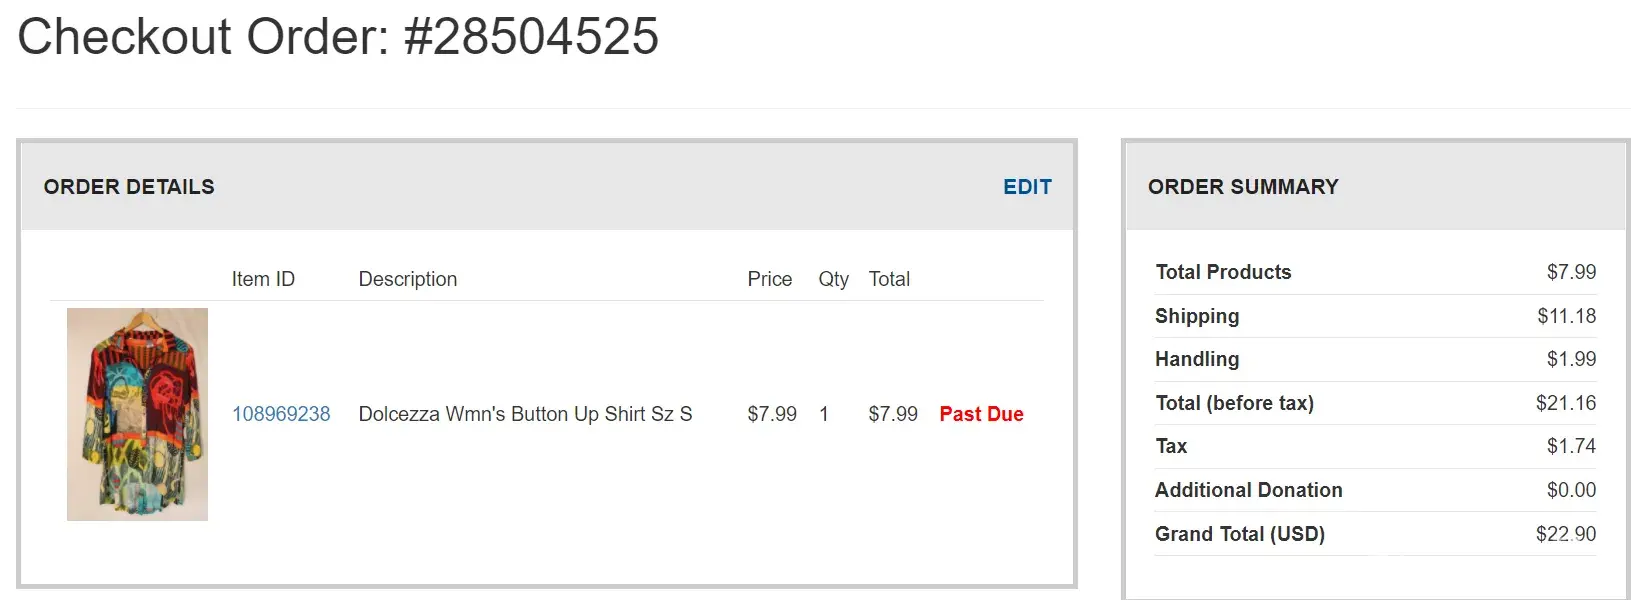Click the Item ID column header

[x=263, y=279]
